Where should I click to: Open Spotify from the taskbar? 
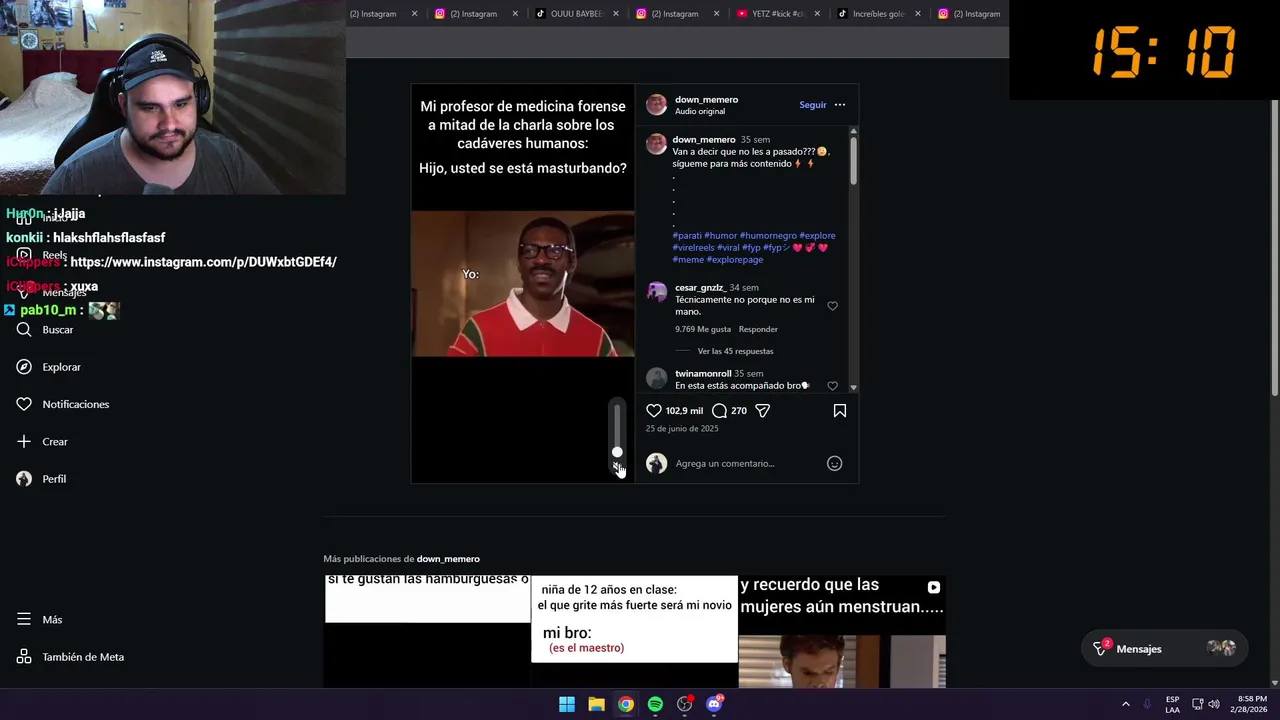[655, 704]
